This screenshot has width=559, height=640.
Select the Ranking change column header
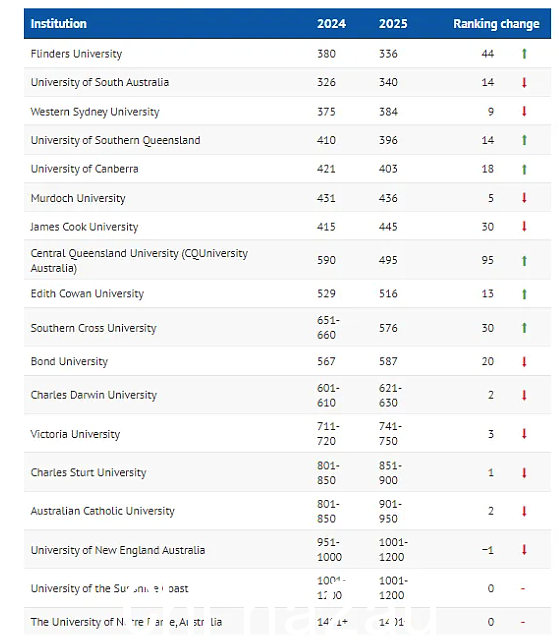point(496,24)
